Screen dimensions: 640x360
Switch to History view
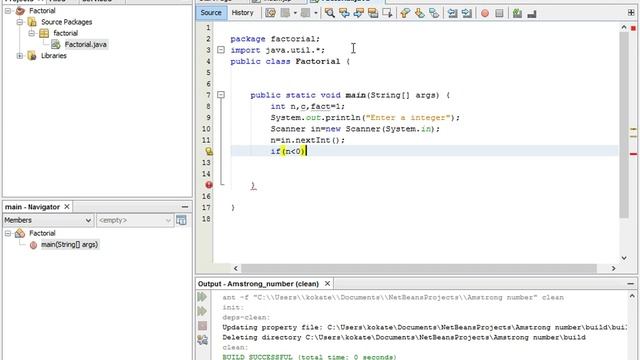click(242, 13)
